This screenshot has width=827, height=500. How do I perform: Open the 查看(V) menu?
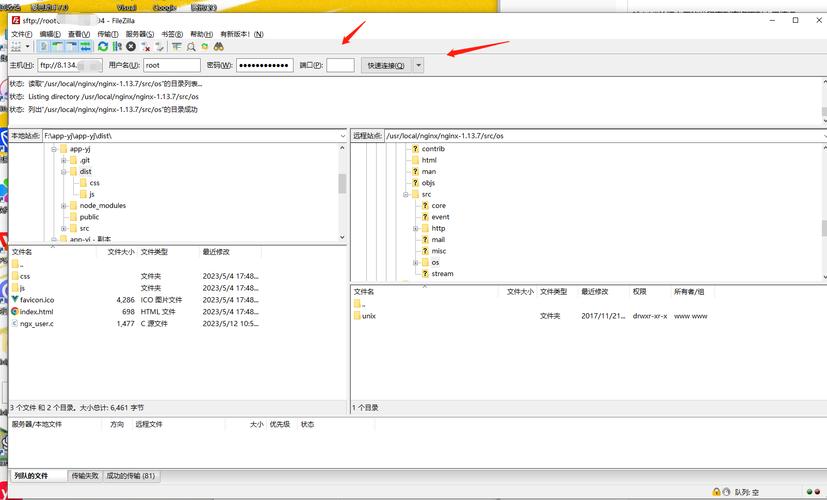(79, 34)
